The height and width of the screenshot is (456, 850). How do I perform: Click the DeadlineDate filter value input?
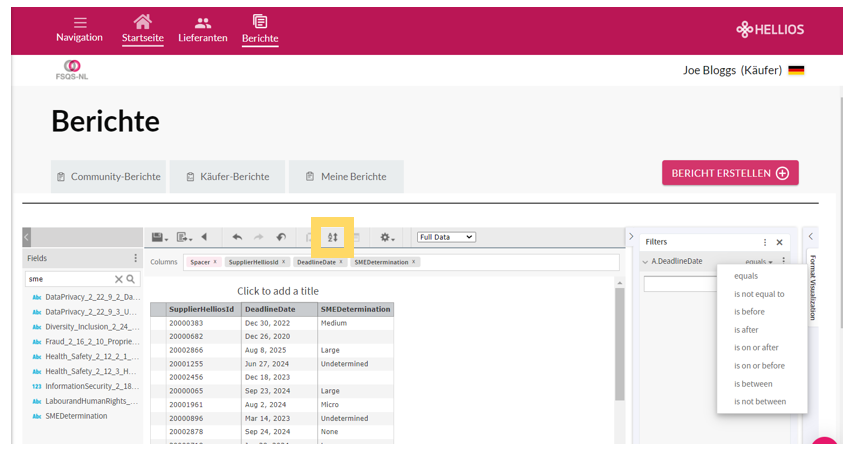[680, 284]
